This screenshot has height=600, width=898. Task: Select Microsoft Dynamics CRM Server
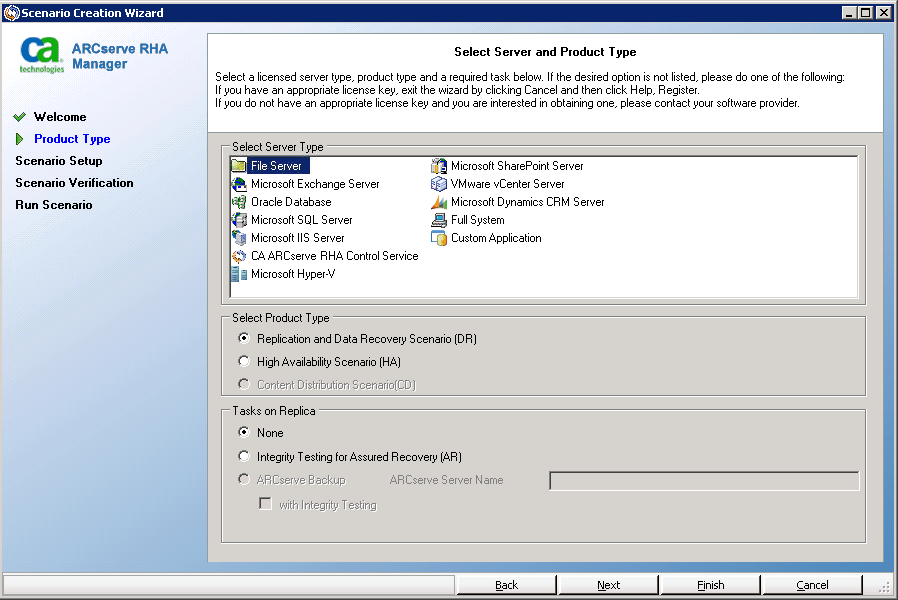pos(528,202)
